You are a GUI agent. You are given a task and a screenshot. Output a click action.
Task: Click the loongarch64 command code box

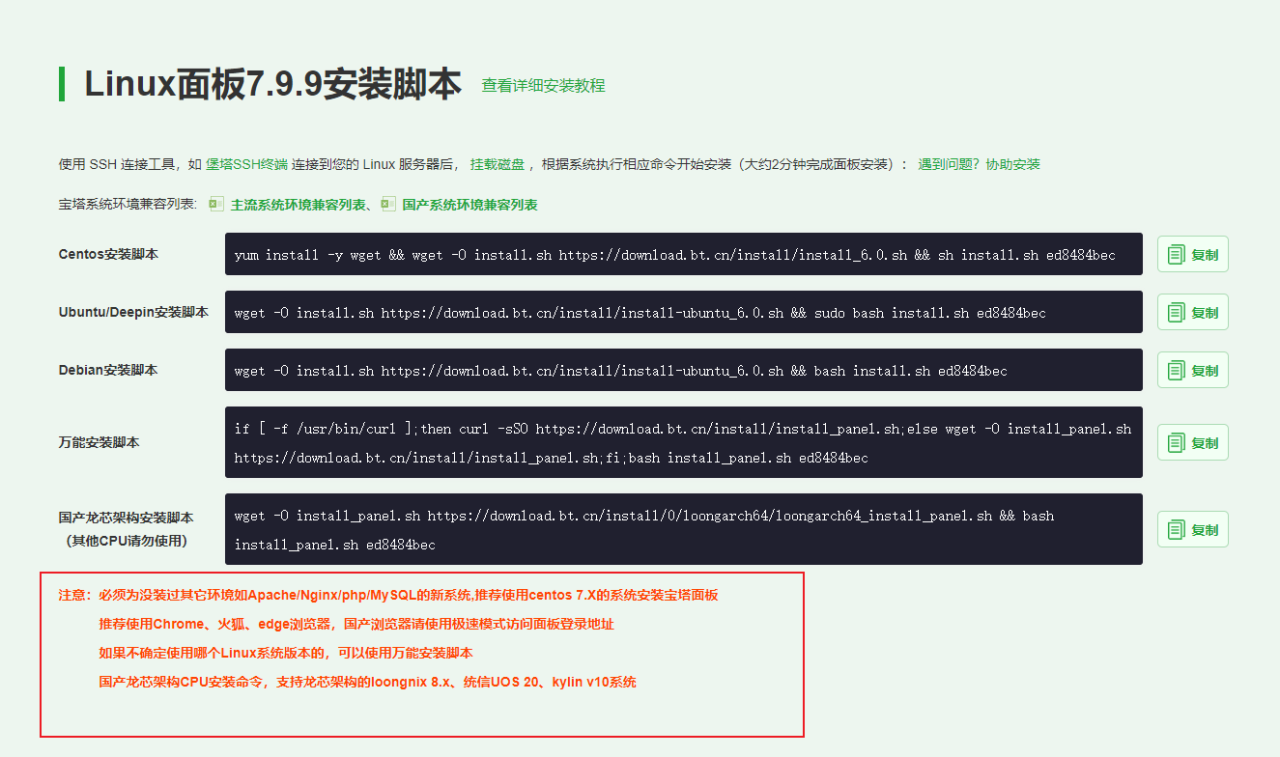point(684,529)
